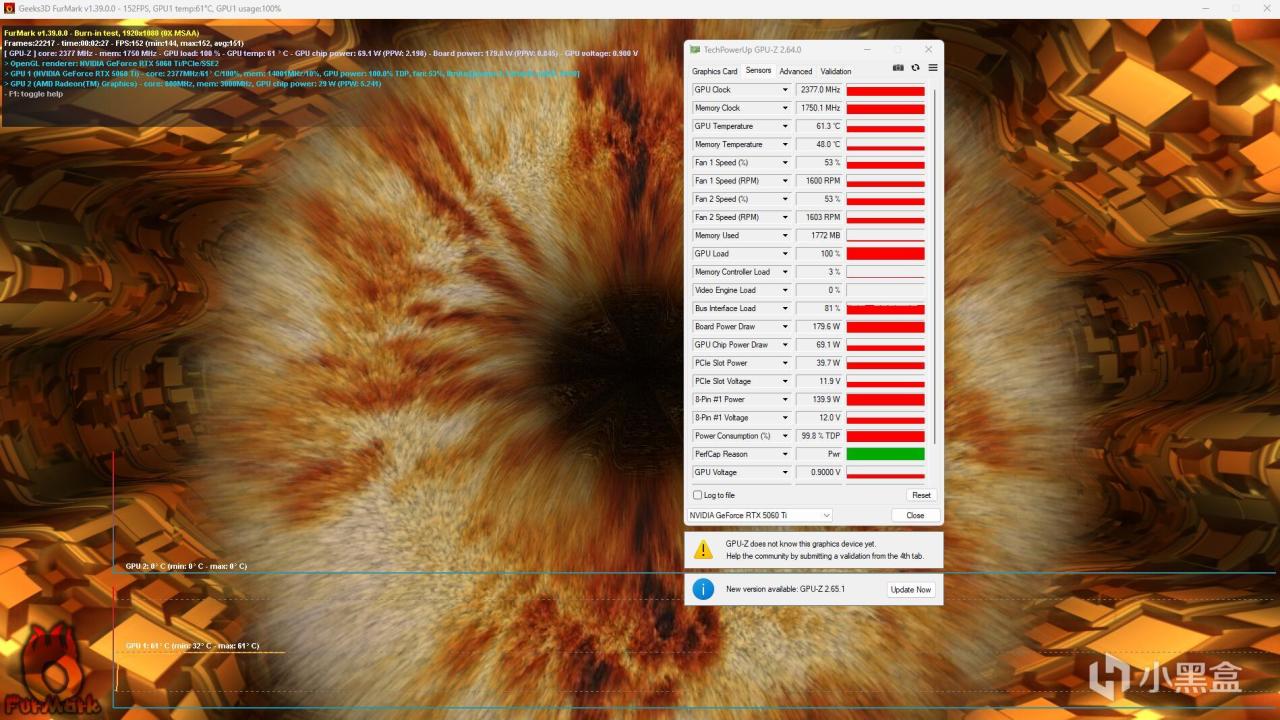Open the GPU Clock sensor dropdown
The image size is (1280, 720).
(785, 90)
